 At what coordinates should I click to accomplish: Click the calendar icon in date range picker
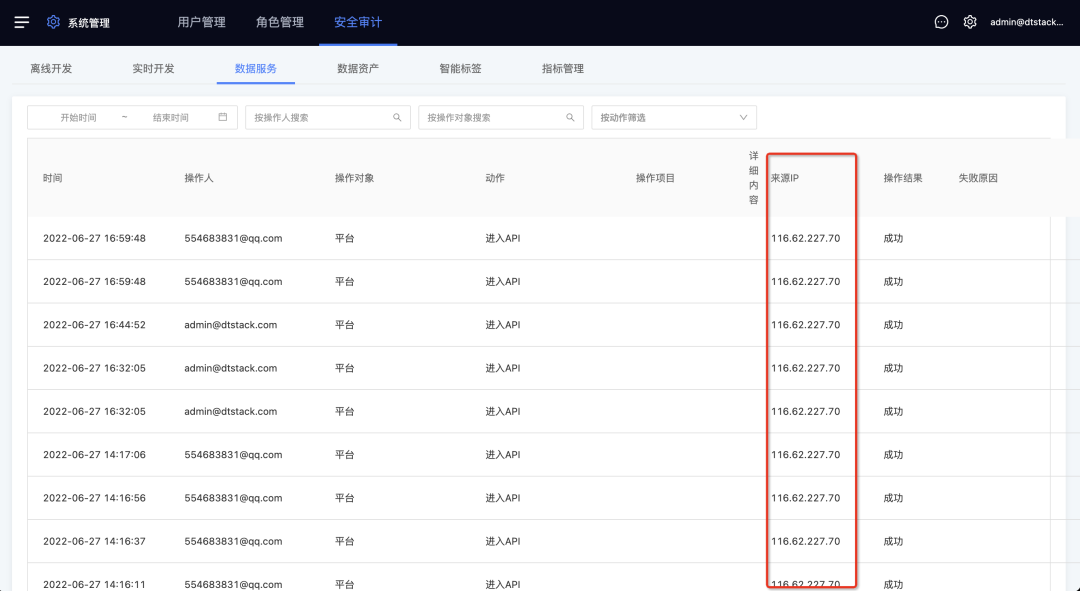223,117
